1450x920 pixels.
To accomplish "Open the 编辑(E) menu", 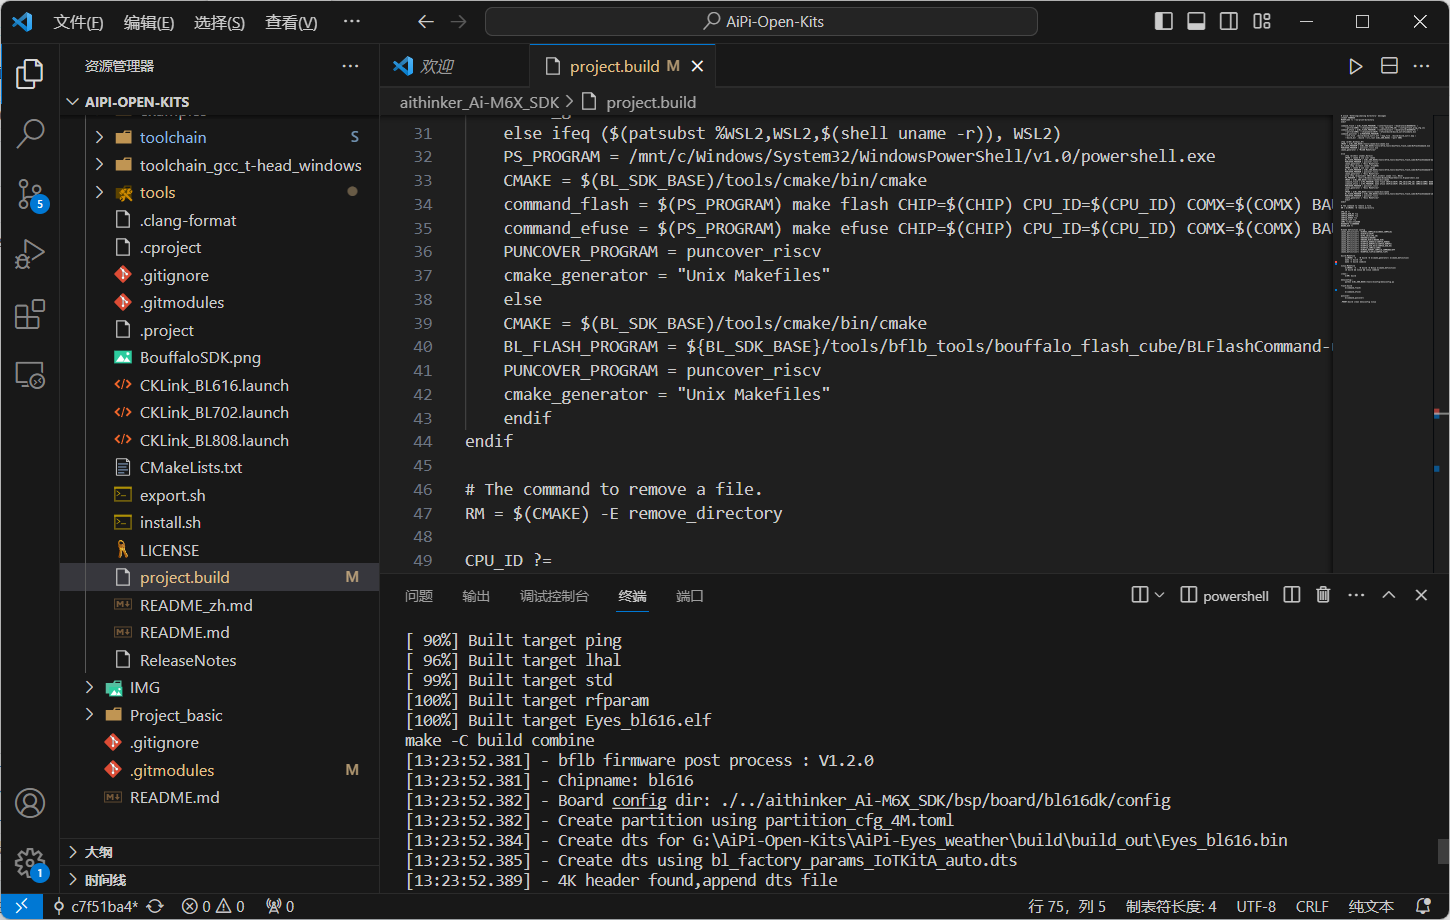I will pyautogui.click(x=149, y=22).
